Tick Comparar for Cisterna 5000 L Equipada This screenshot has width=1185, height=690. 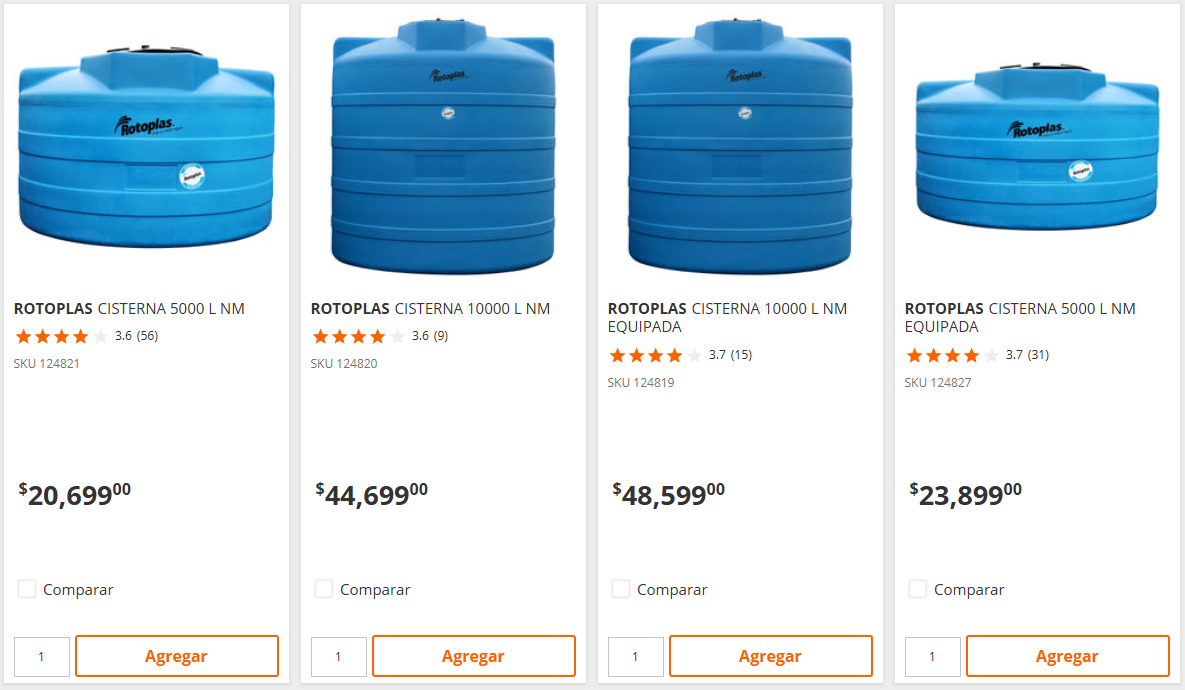(x=918, y=589)
